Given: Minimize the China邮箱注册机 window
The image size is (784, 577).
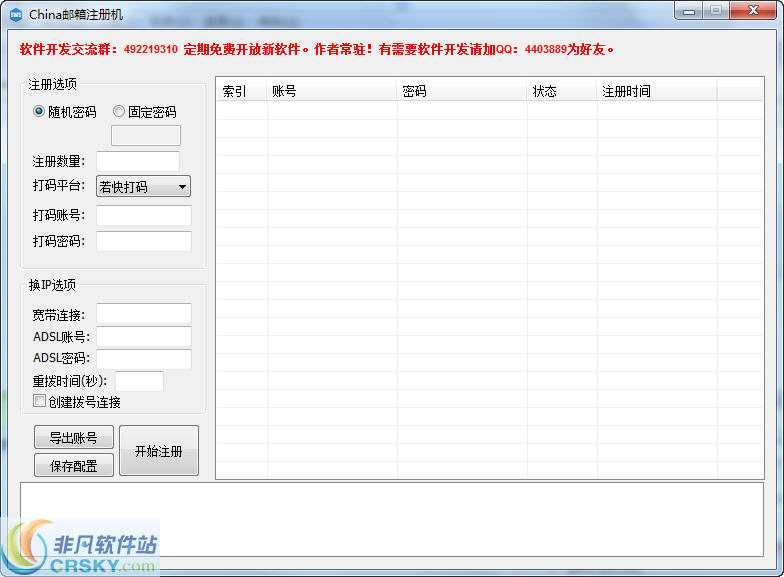Looking at the screenshot, I should tap(689, 11).
